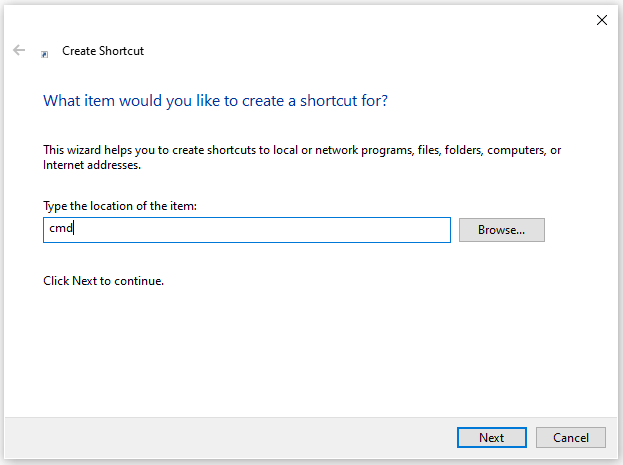Click the blank white area below the continue text
Image resolution: width=623 pixels, height=465 pixels.
(310, 350)
